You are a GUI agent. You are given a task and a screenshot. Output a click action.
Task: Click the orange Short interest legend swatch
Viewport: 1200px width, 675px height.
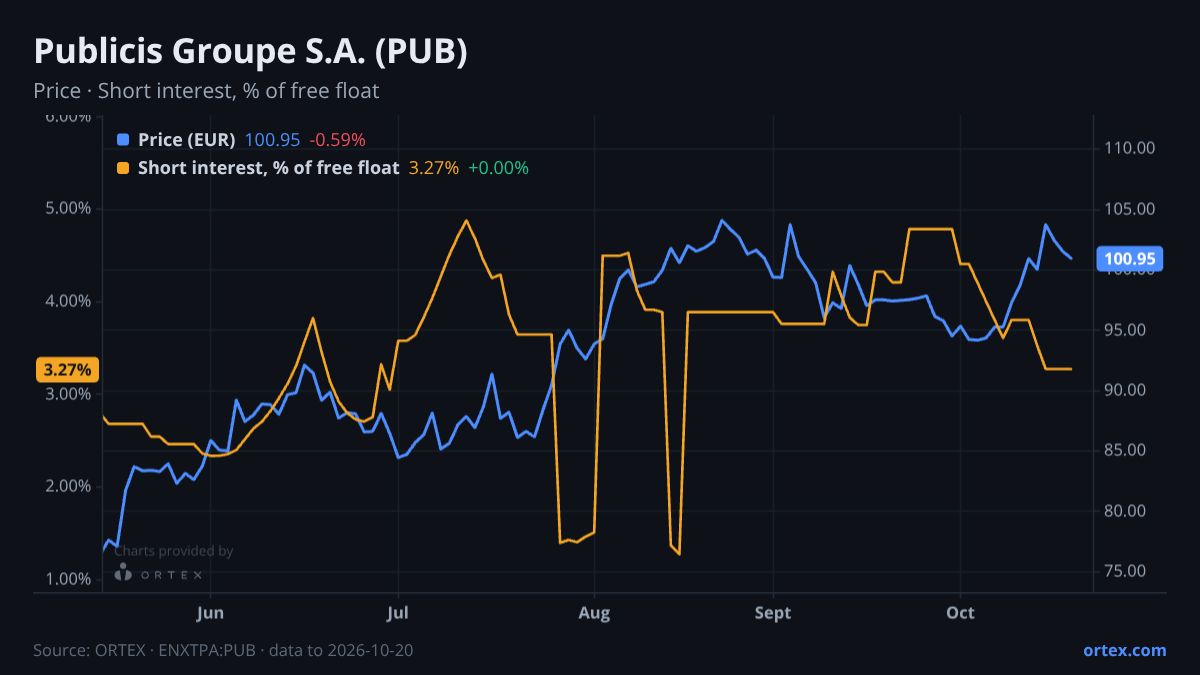coord(123,168)
